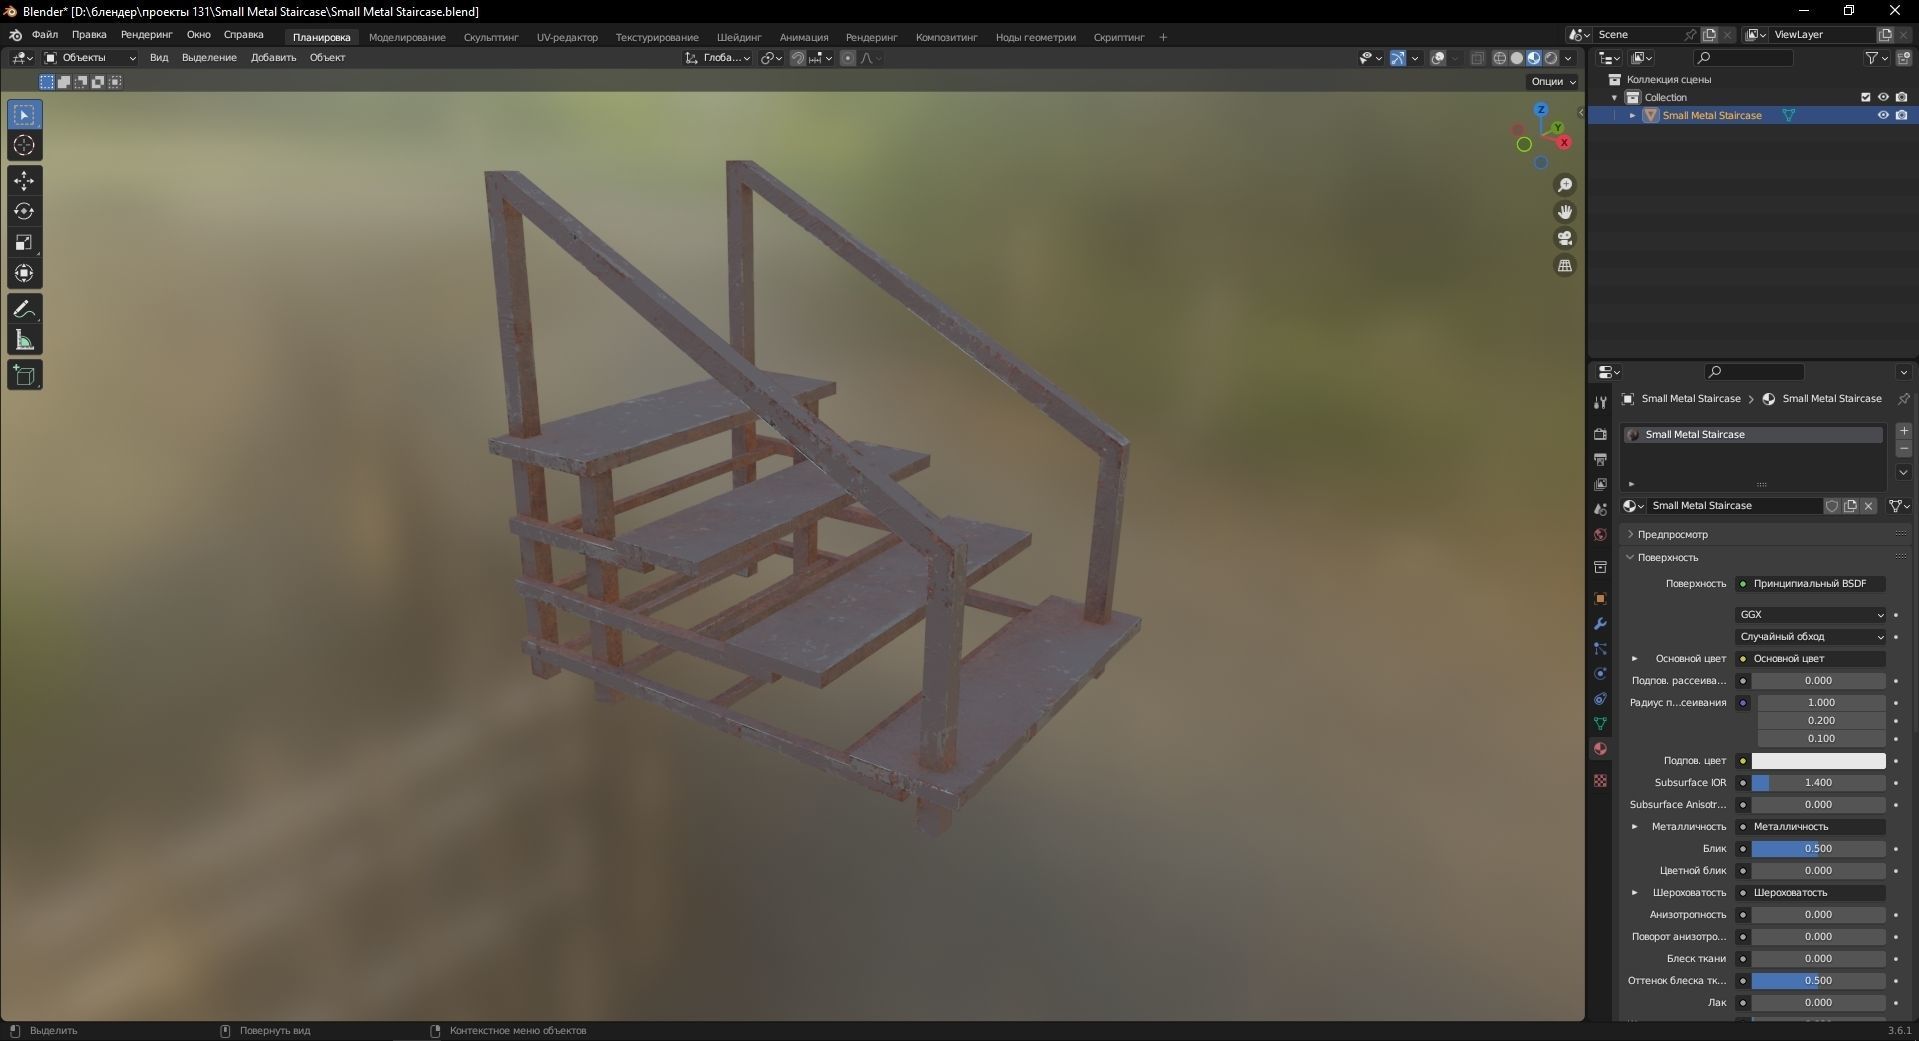Screen dimensions: 1919x1041
Task: Switch to material preview shading
Action: (1533, 58)
